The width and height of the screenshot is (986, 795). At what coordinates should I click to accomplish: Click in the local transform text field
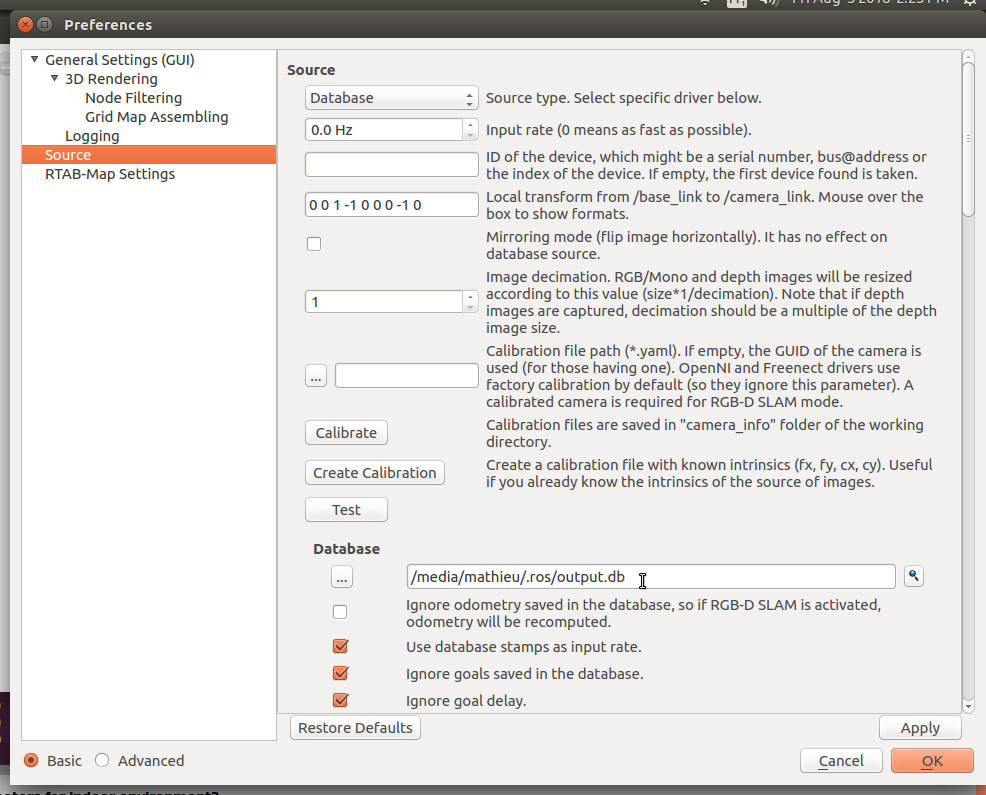[392, 205]
